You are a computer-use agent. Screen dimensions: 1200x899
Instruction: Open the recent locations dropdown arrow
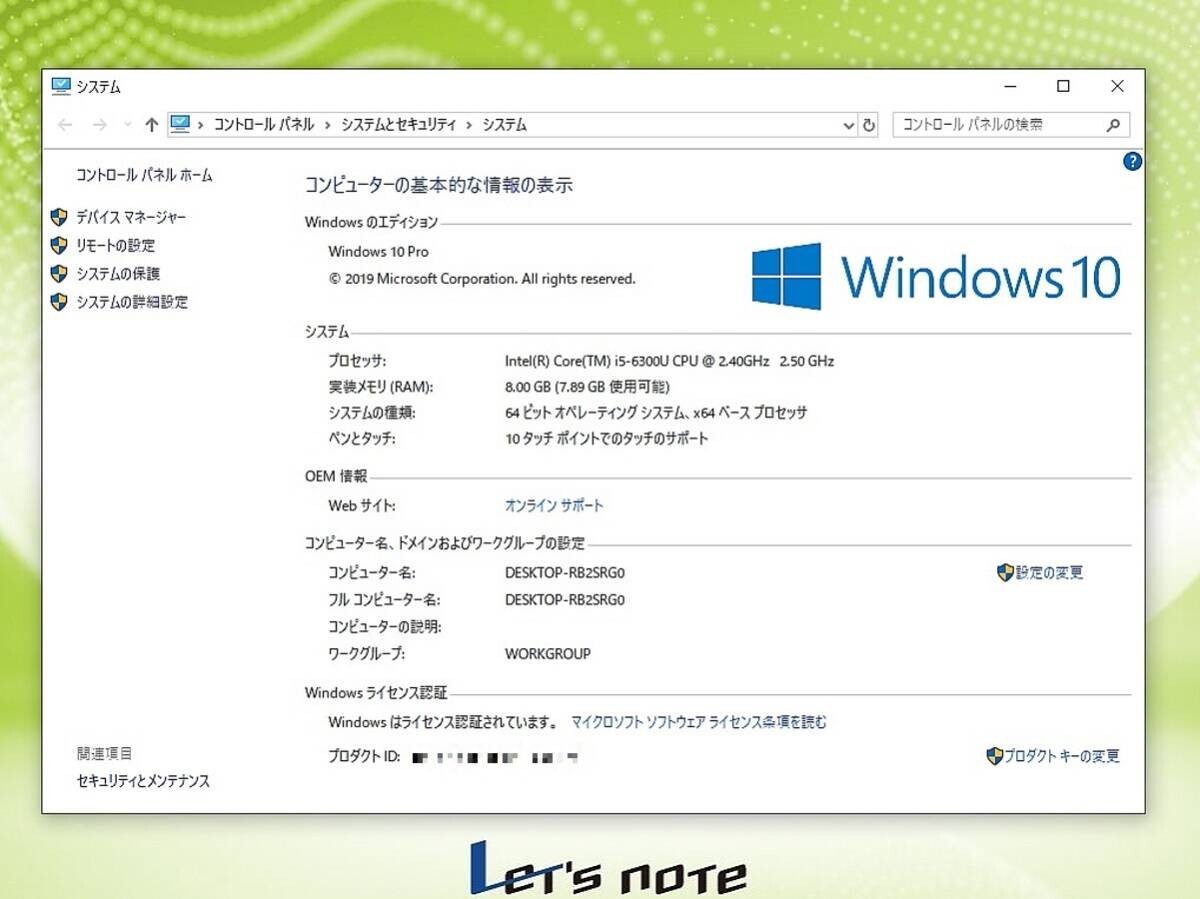[127, 125]
